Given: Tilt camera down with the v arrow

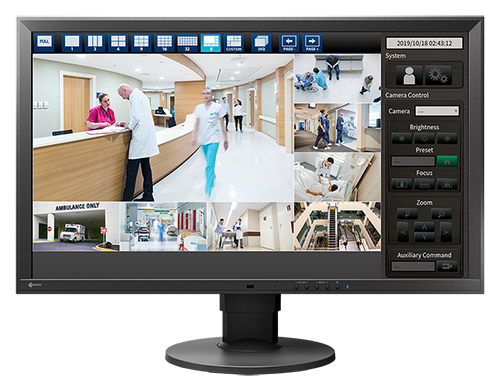Looking at the screenshot, I should (424, 237).
